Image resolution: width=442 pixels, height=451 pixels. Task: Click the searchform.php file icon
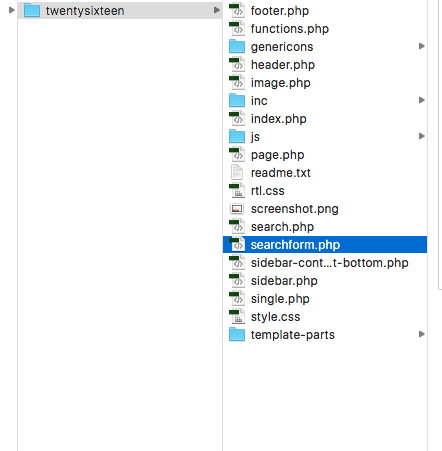click(237, 244)
